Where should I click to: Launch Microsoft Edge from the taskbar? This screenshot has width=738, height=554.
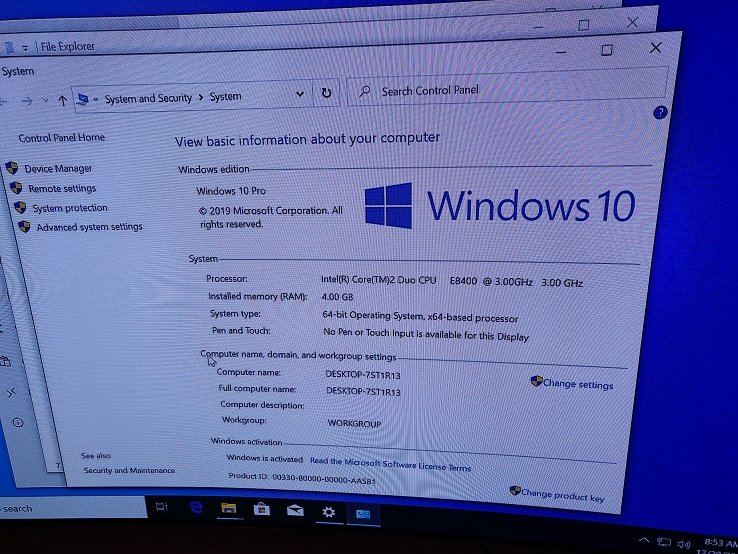coord(196,507)
